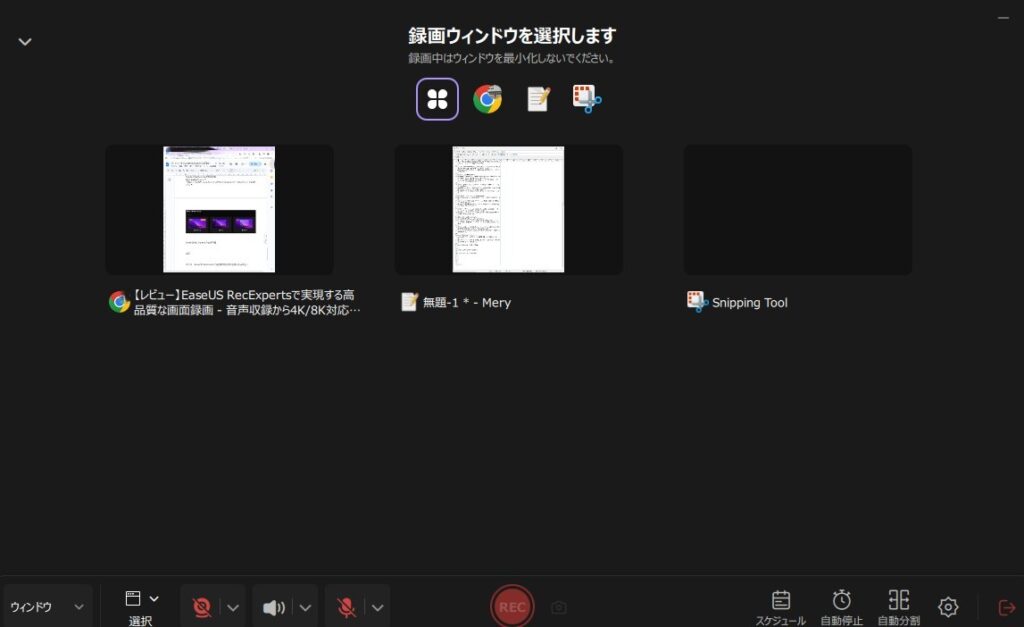Choose the Chrome EaseUS review window thumbnail
This screenshot has height=627, width=1024.
[x=219, y=209]
